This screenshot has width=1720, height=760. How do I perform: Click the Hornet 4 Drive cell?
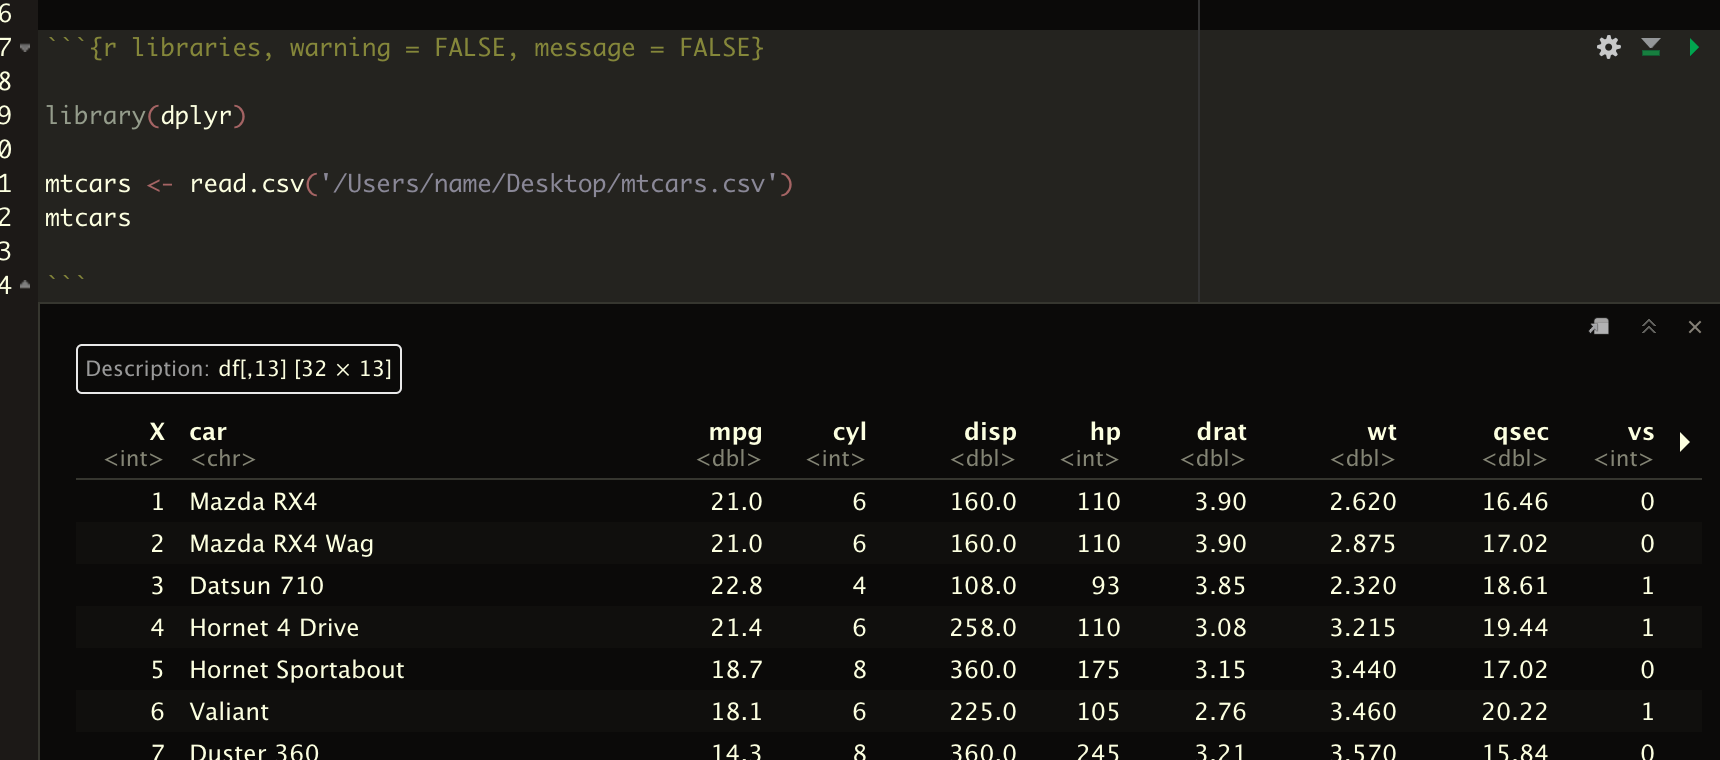(274, 628)
